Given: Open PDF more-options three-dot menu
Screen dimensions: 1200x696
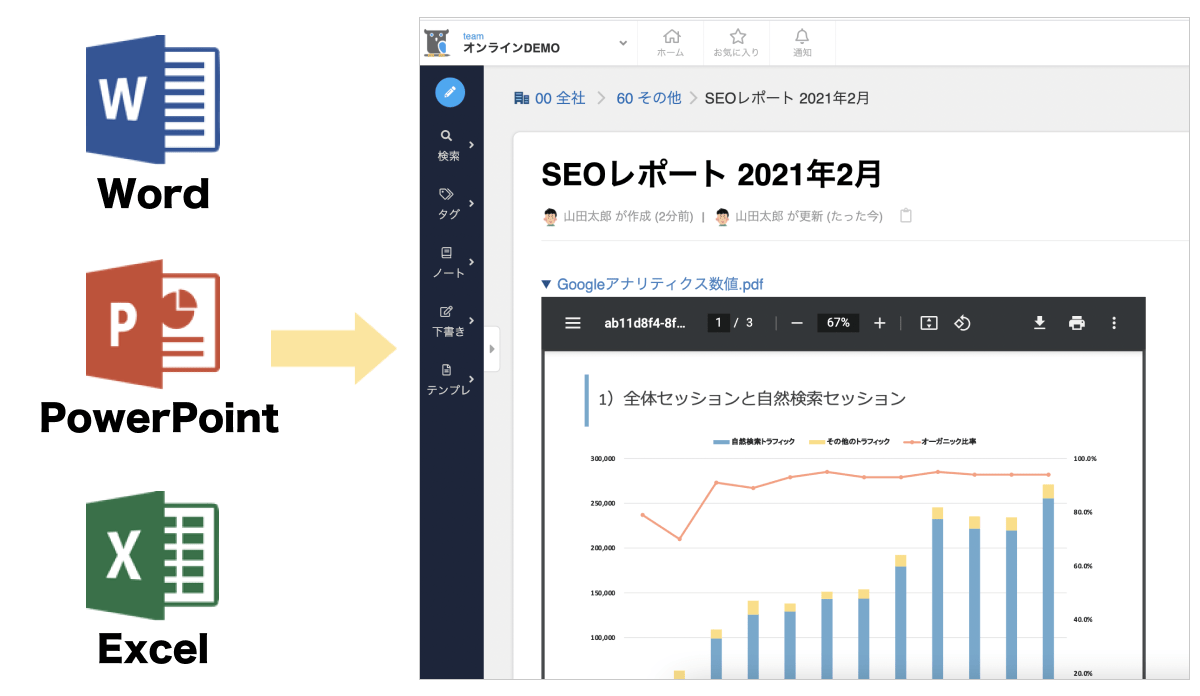Looking at the screenshot, I should point(1114,323).
